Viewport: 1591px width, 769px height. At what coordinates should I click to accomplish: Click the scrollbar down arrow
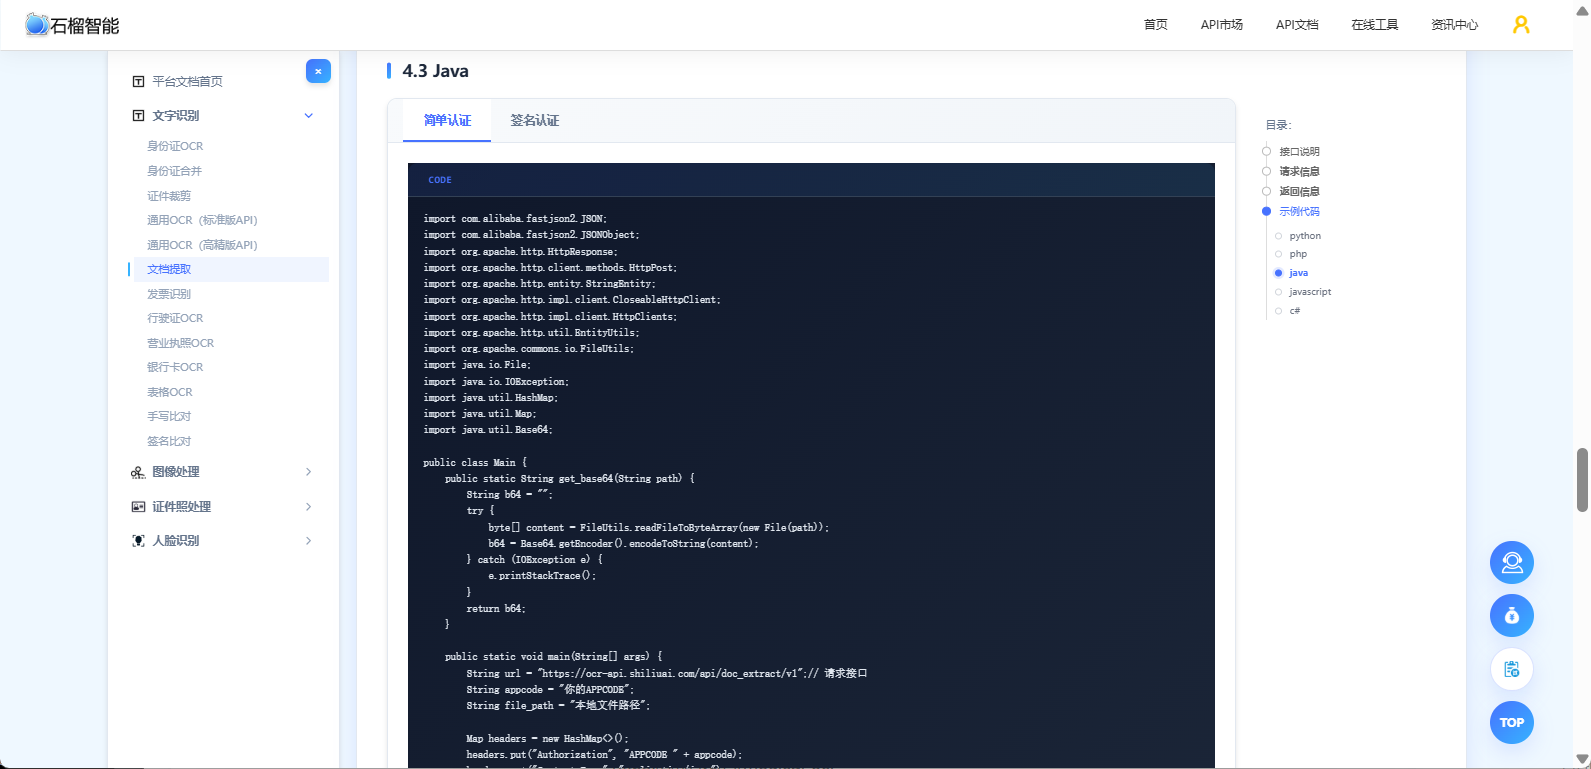1582,759
